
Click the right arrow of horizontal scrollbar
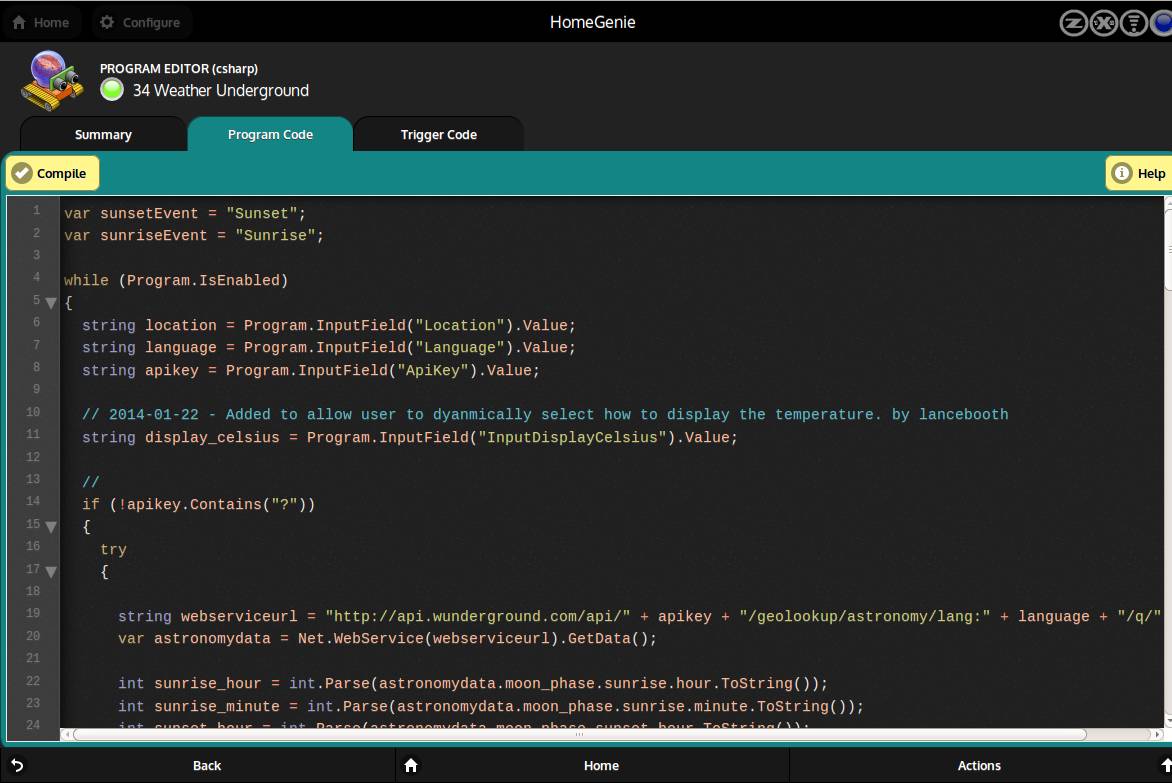[x=1157, y=734]
